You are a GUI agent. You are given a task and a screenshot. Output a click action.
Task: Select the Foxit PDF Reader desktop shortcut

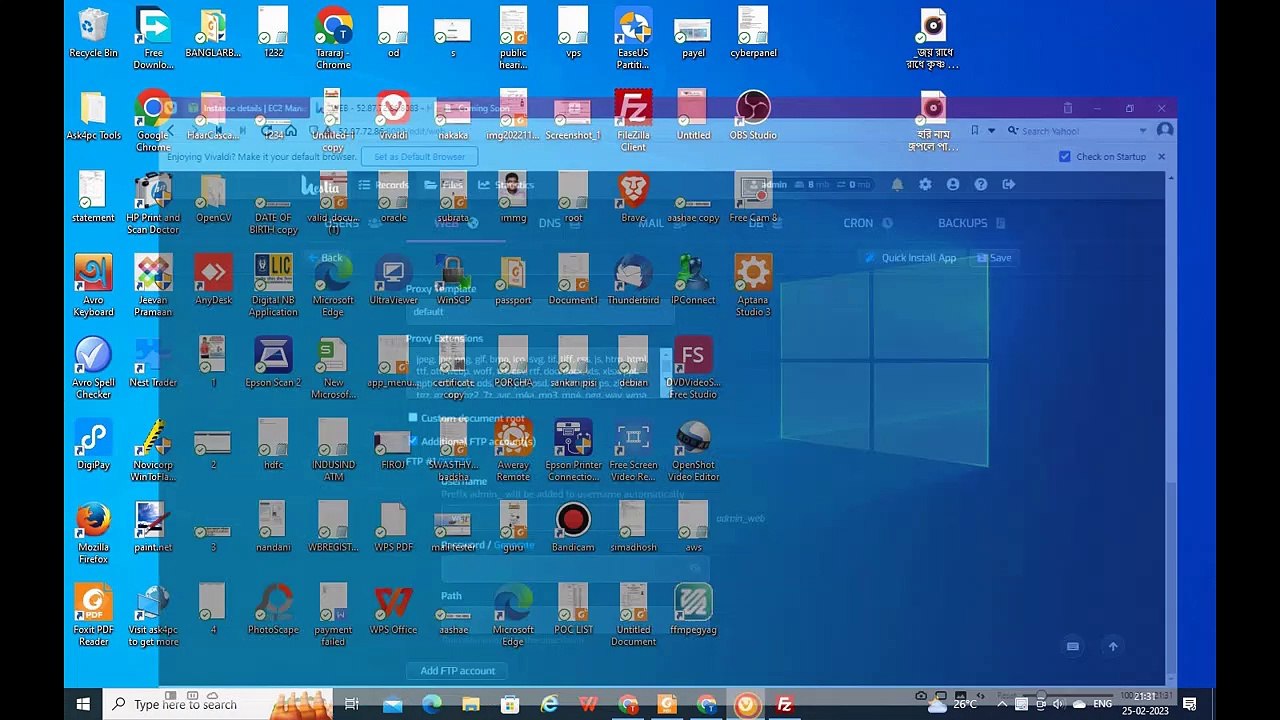click(x=93, y=616)
